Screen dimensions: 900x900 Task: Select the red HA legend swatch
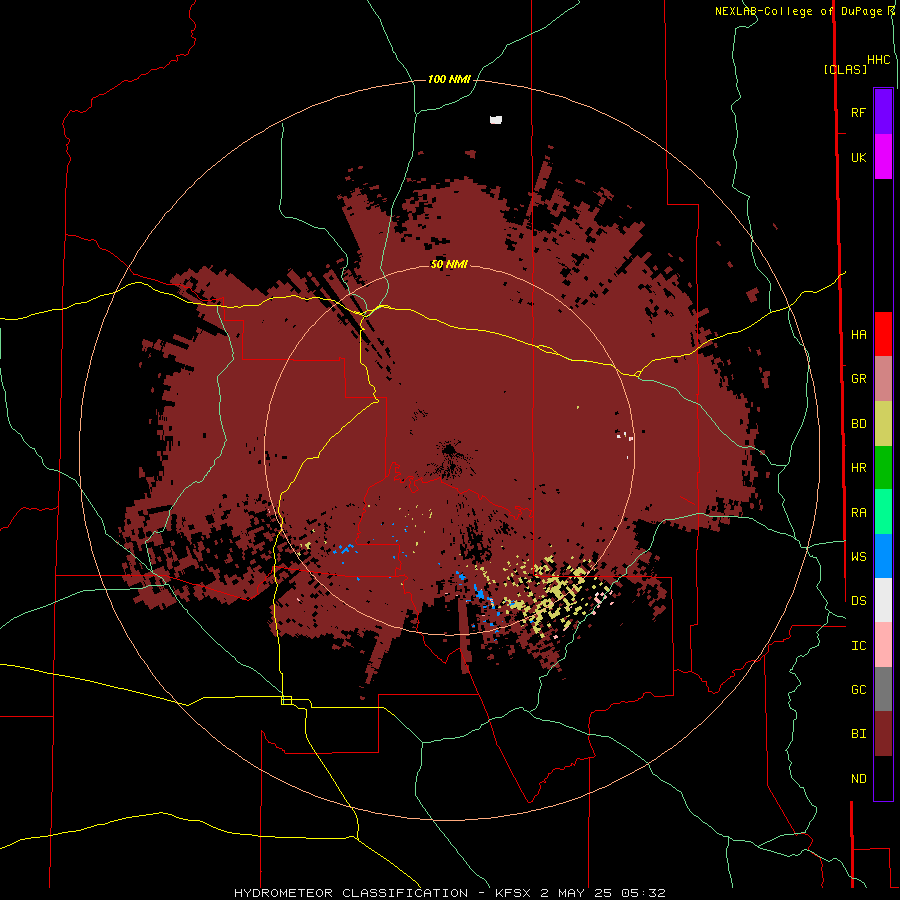[883, 334]
